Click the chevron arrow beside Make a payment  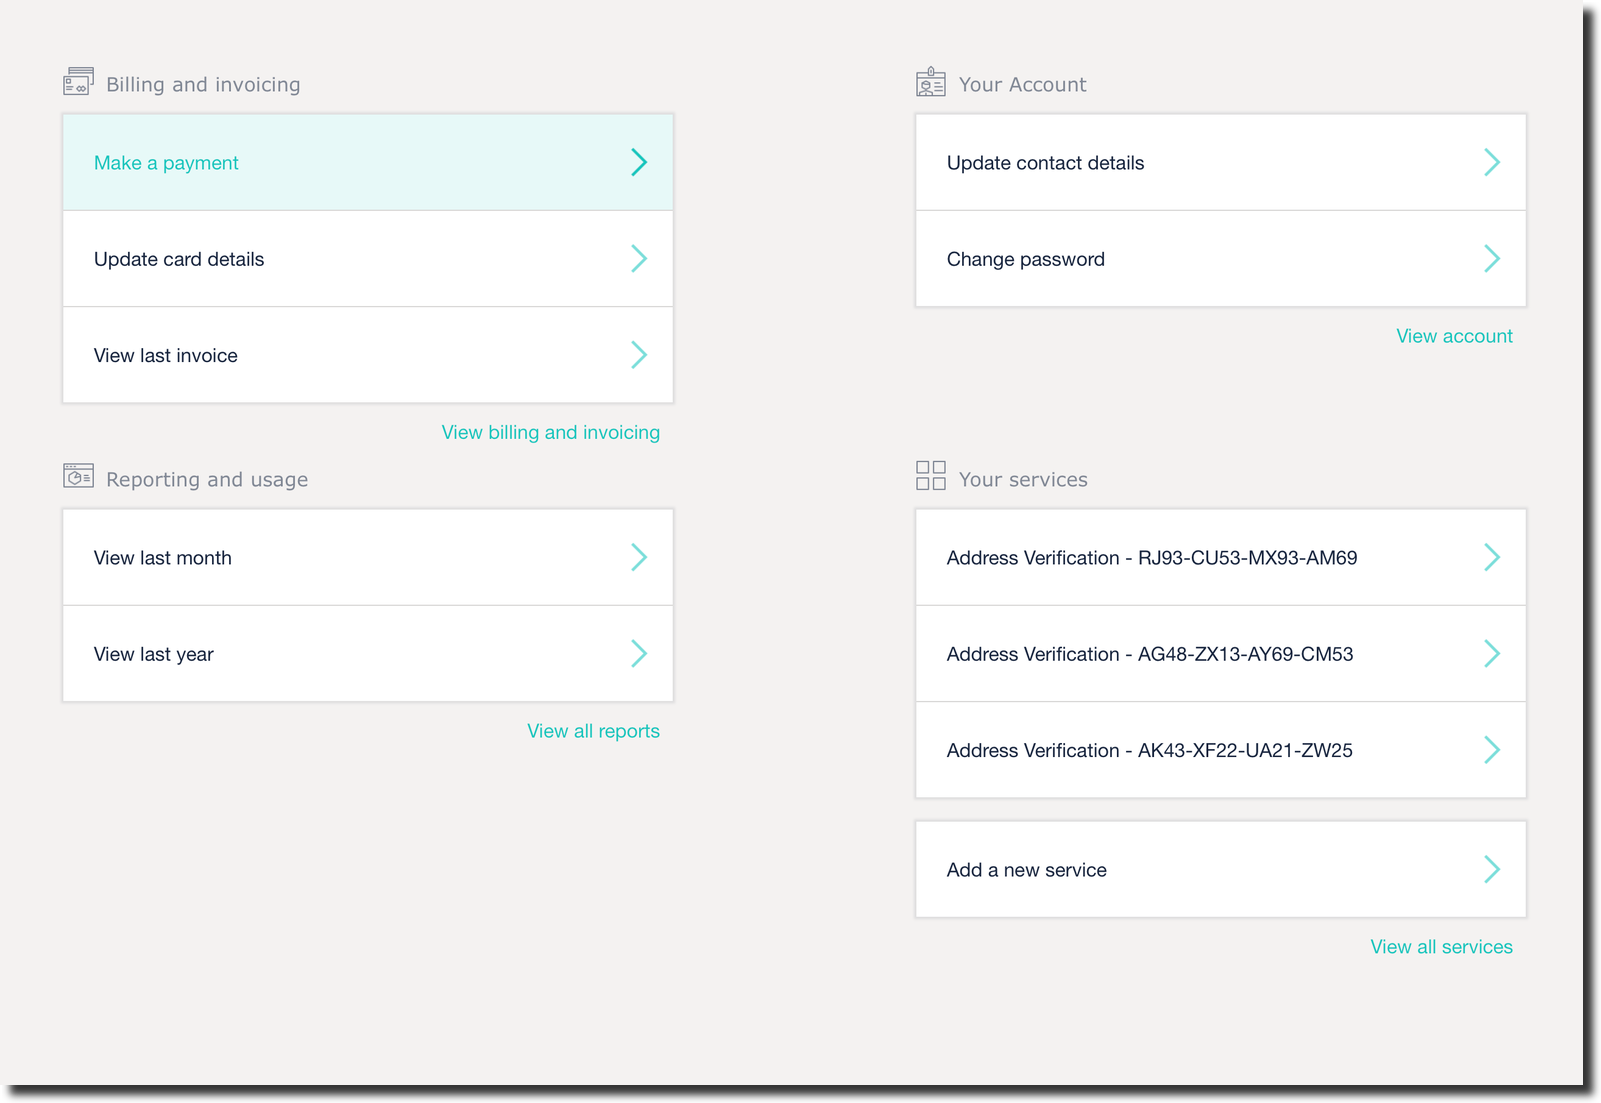(x=639, y=162)
